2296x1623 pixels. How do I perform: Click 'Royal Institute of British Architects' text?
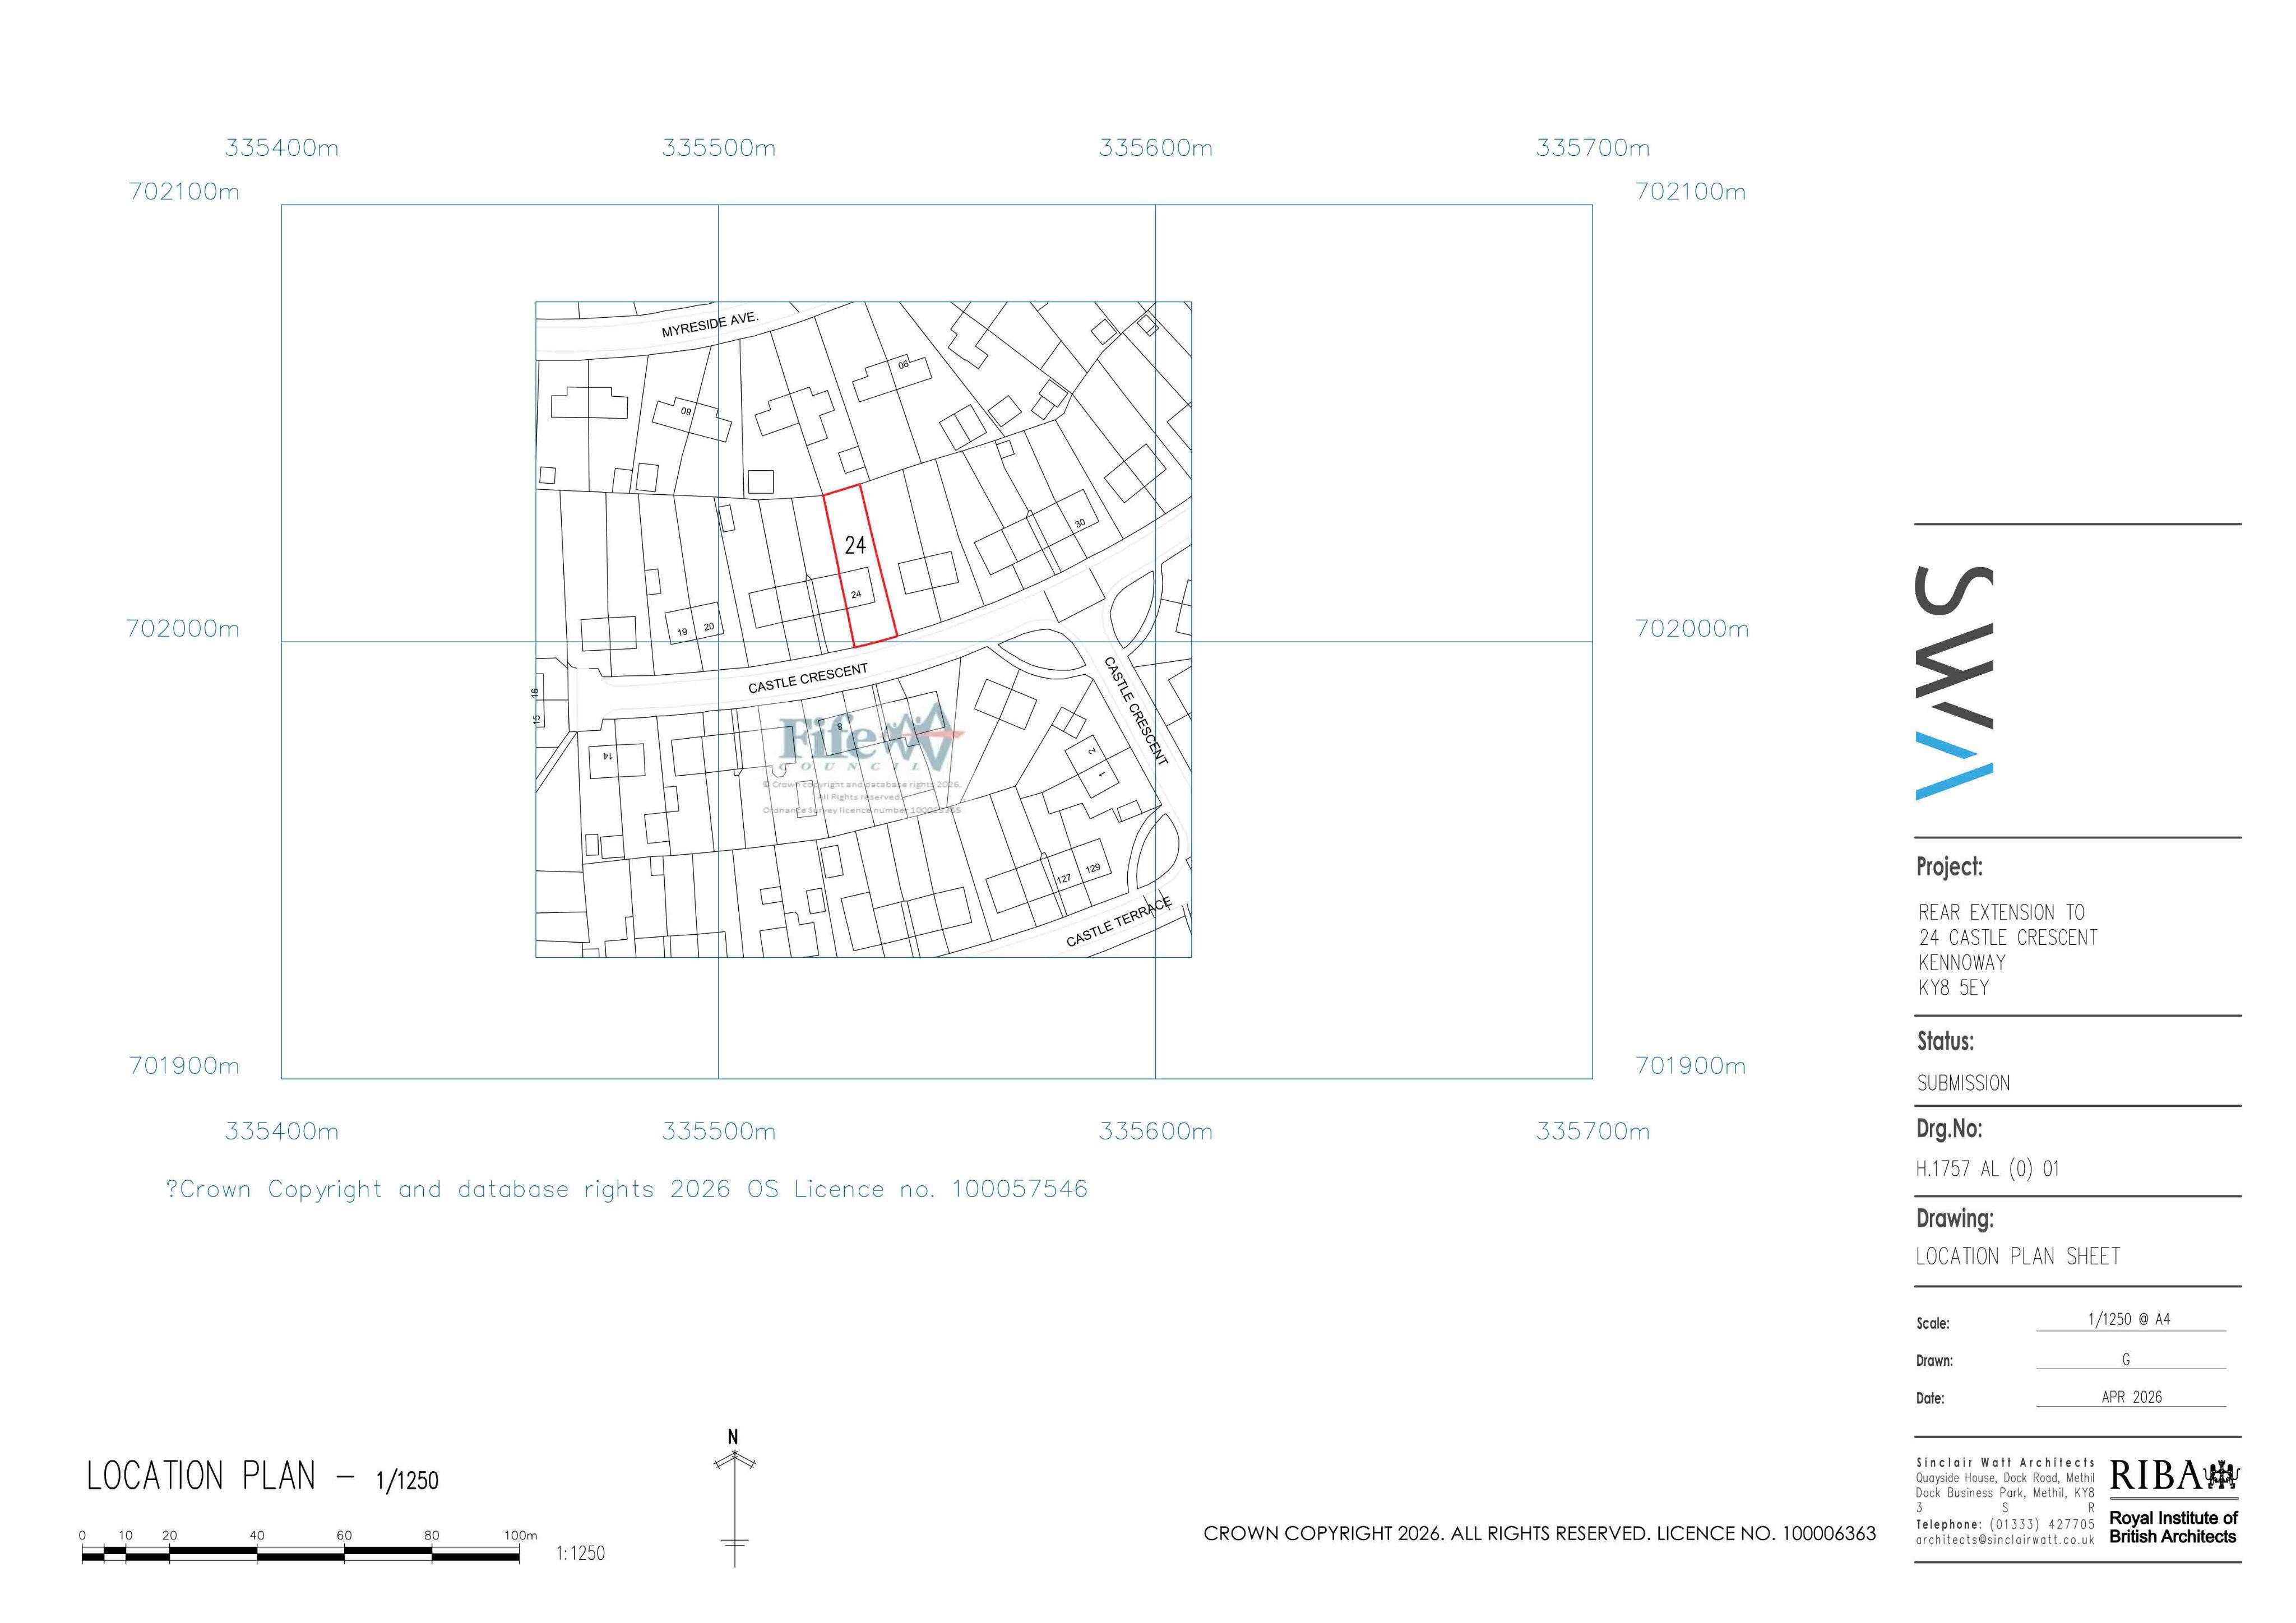coord(2173,1527)
